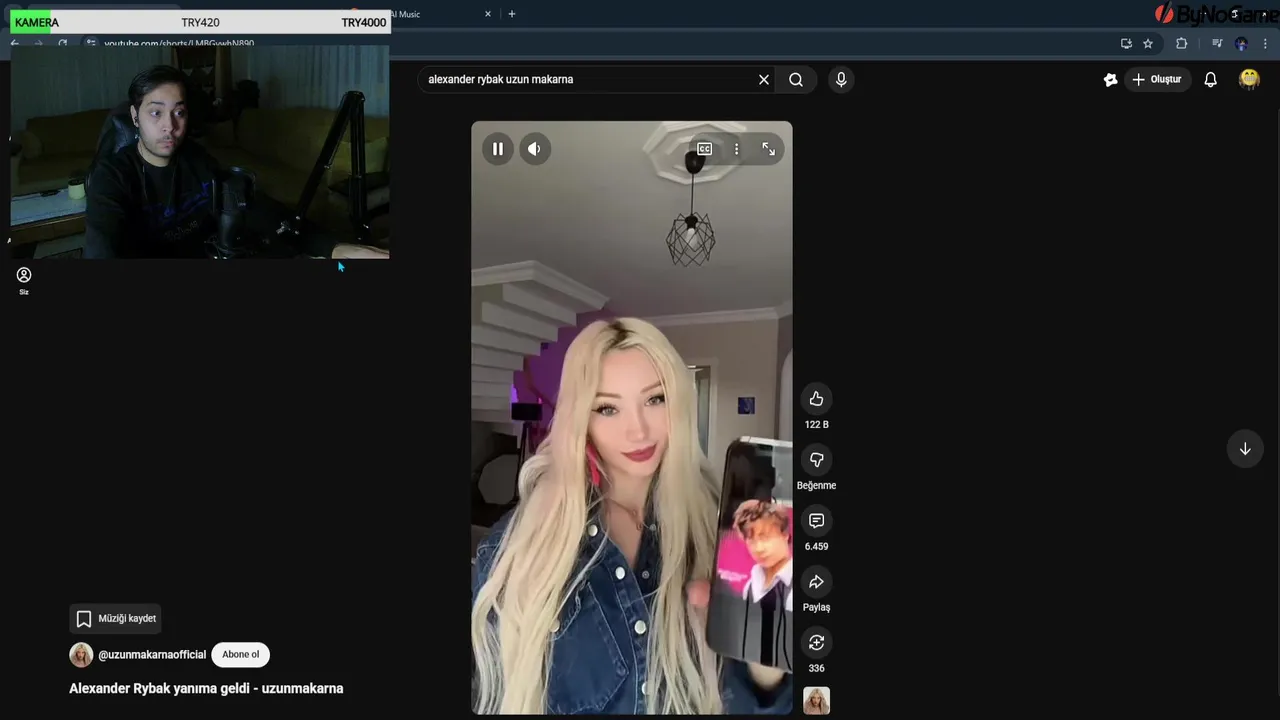Mute the Shorts video volume
The height and width of the screenshot is (720, 1280).
(x=534, y=149)
